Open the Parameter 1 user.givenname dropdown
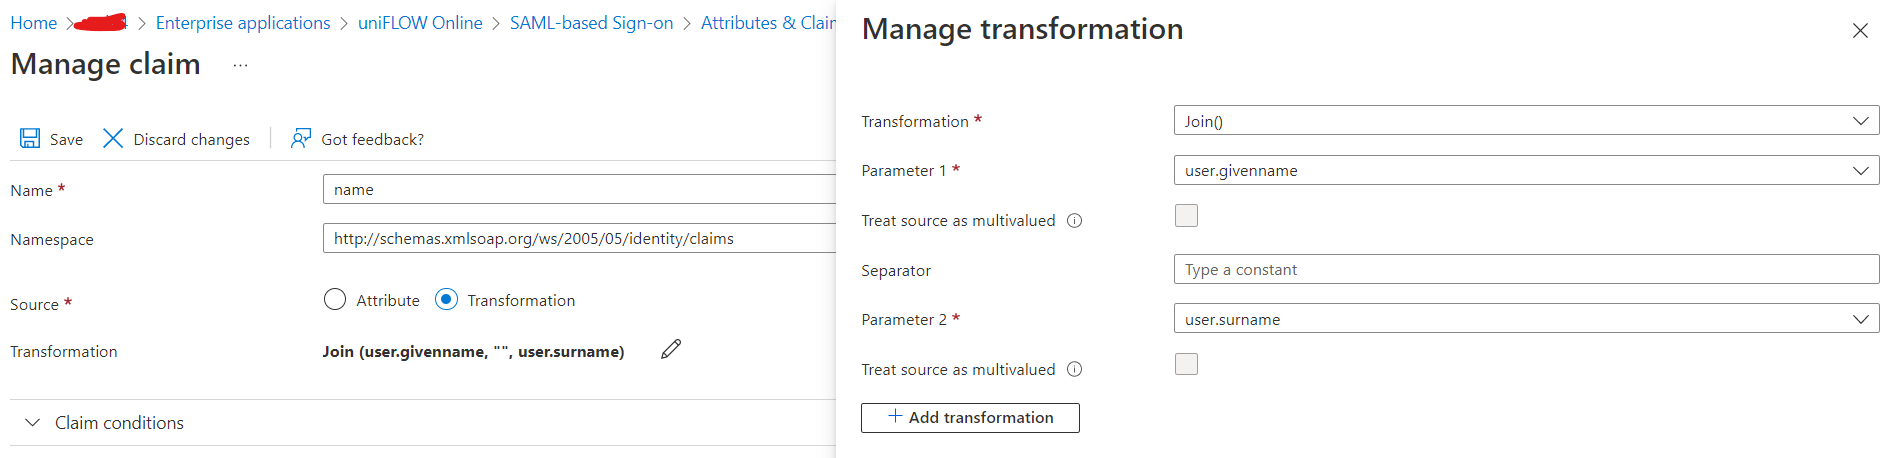 click(1526, 170)
